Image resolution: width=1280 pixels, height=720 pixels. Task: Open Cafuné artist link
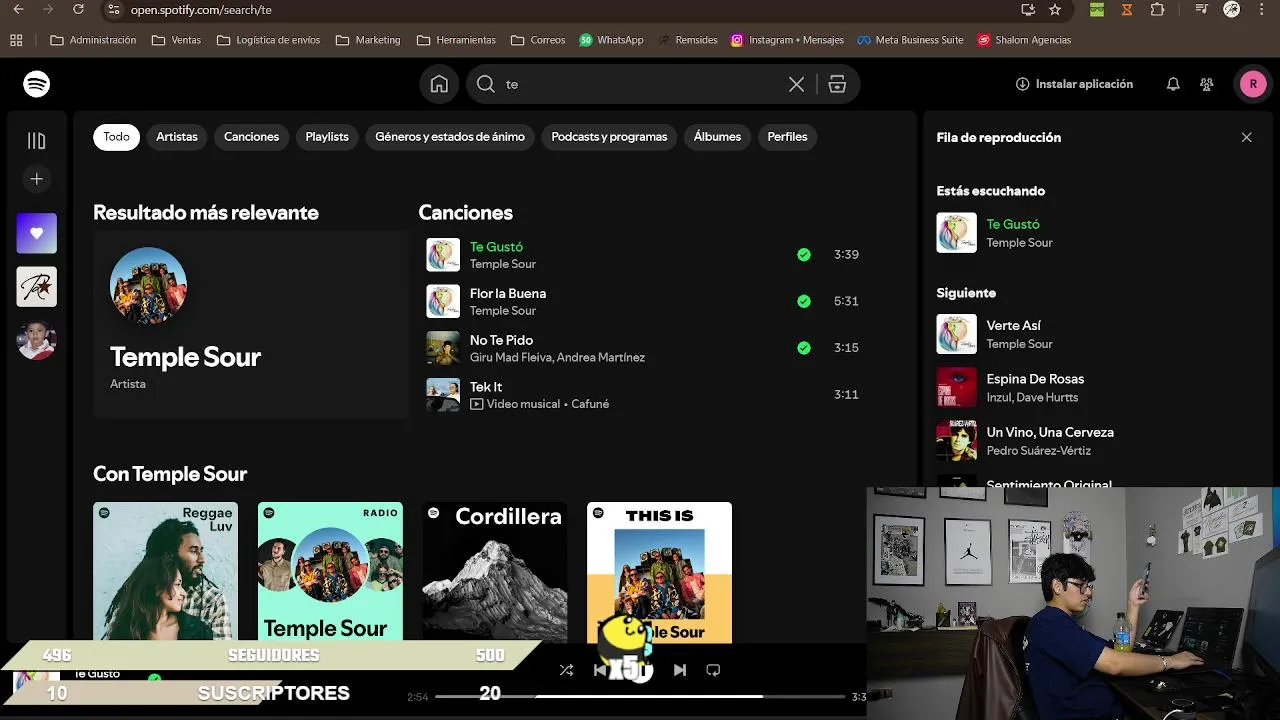point(590,405)
